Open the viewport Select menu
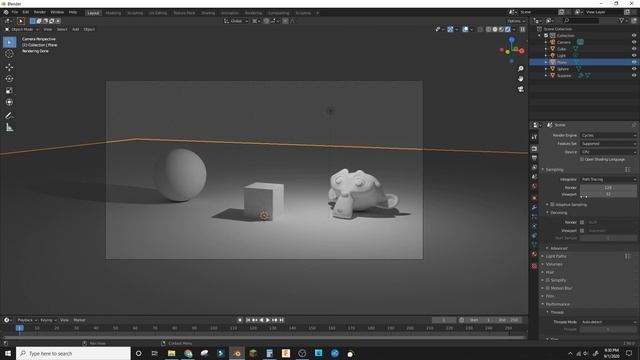The image size is (640, 360). click(x=62, y=29)
